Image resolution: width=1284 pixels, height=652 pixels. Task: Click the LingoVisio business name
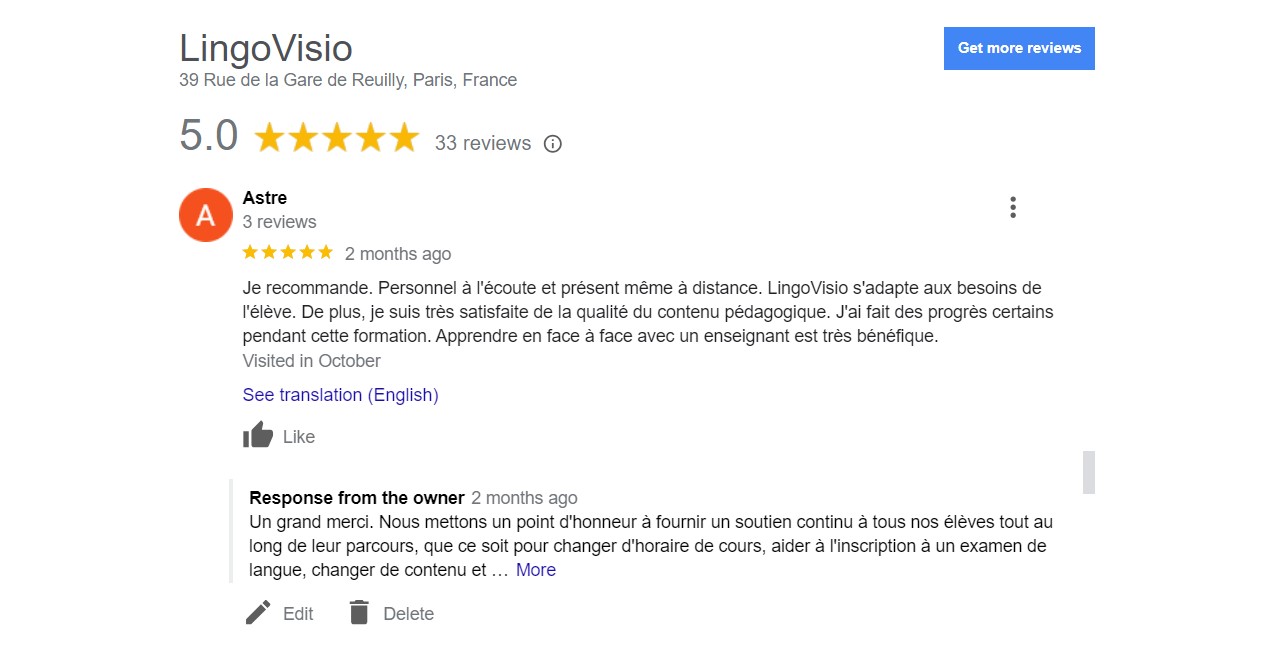(x=265, y=47)
